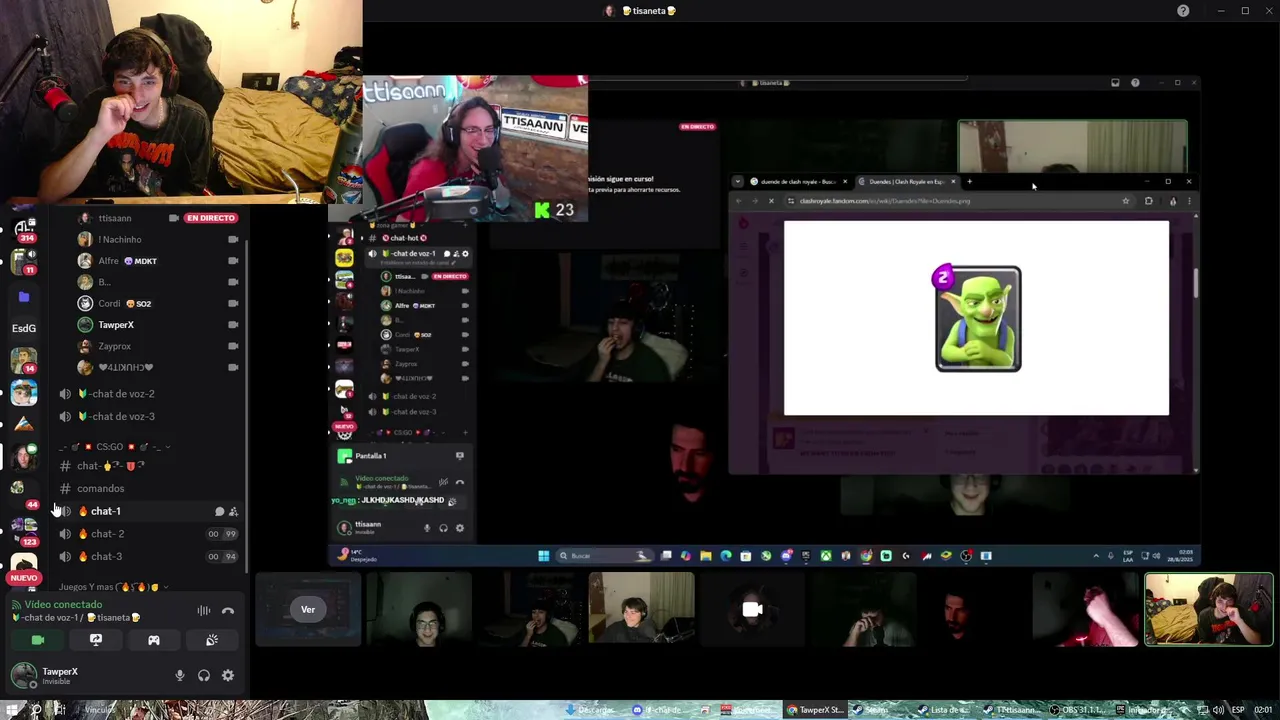1280x720 pixels.
Task: Open the server with the 14 badge
Action: [x=24, y=360]
